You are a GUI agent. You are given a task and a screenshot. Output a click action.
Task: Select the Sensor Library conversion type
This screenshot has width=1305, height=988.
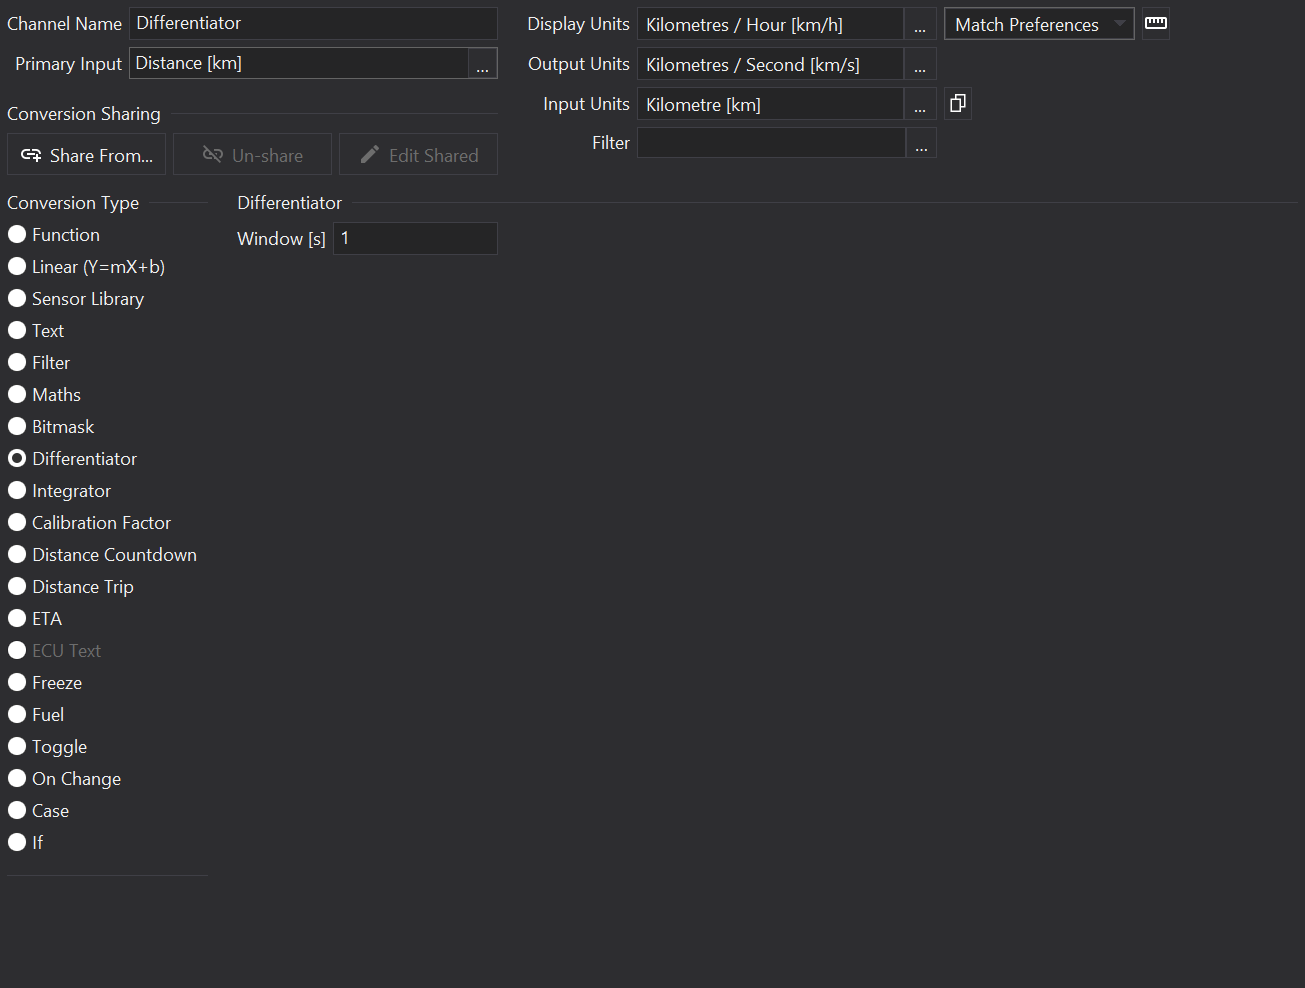coord(17,299)
